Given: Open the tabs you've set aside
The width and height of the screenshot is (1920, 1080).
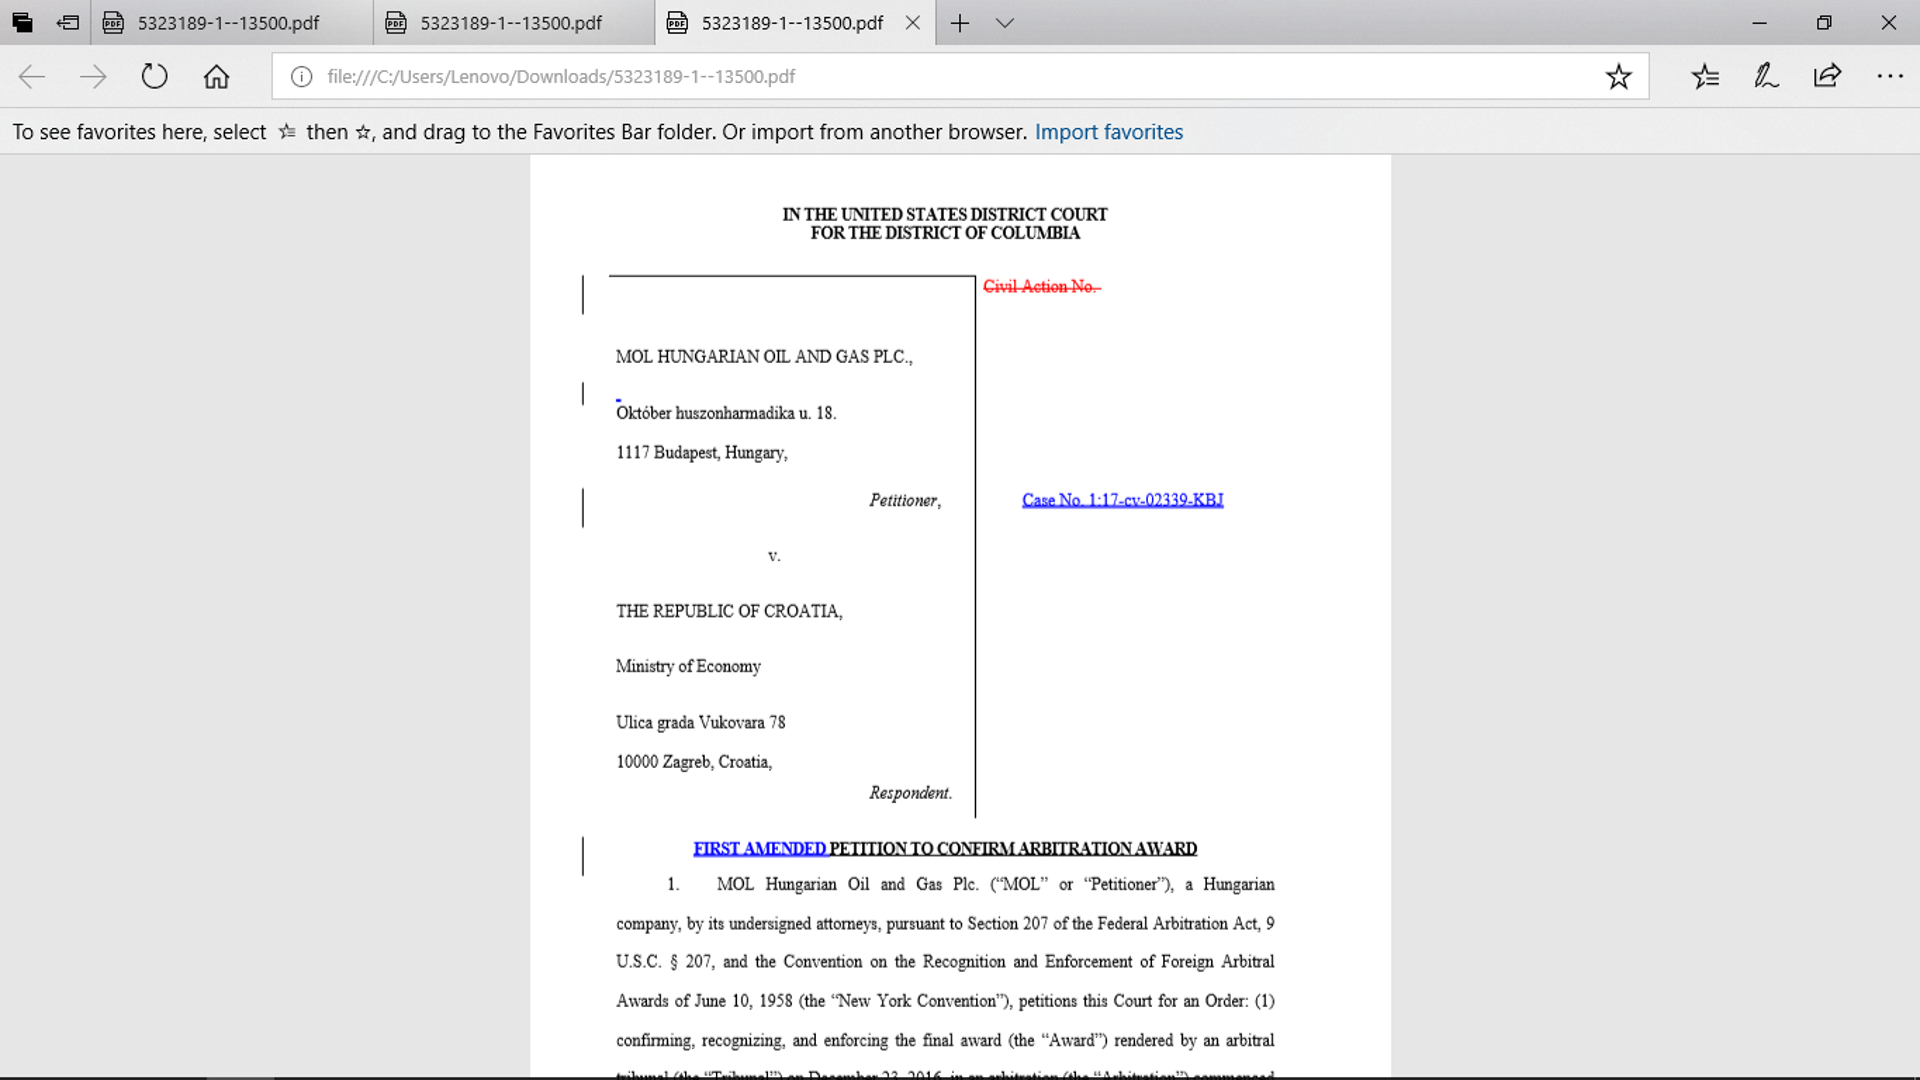Looking at the screenshot, I should click(22, 22).
